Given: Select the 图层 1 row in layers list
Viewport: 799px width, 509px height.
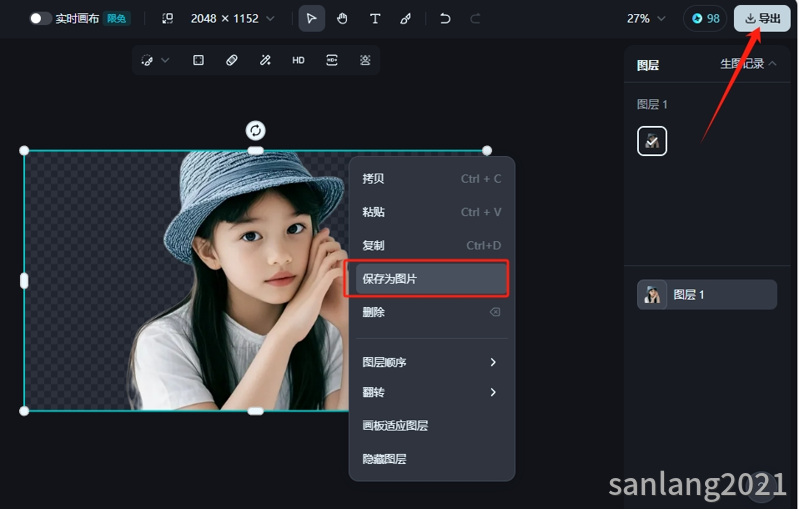Looking at the screenshot, I should click(x=707, y=294).
